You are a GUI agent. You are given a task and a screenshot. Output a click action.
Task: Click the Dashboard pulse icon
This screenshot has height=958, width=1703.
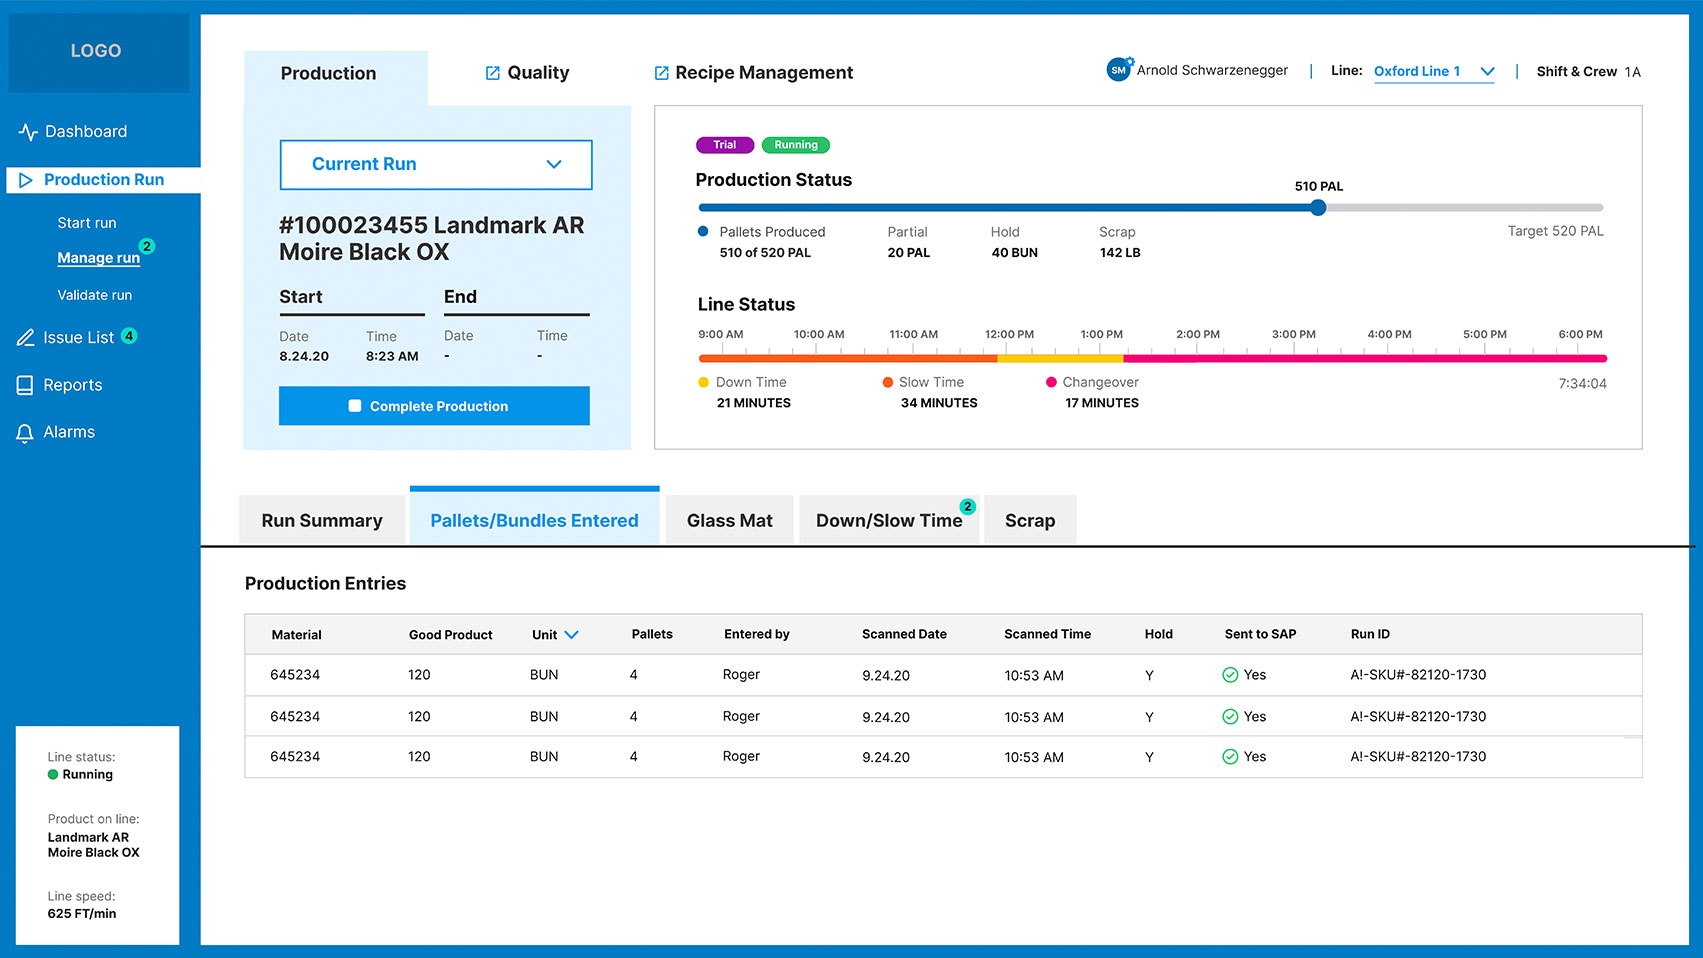tap(28, 132)
